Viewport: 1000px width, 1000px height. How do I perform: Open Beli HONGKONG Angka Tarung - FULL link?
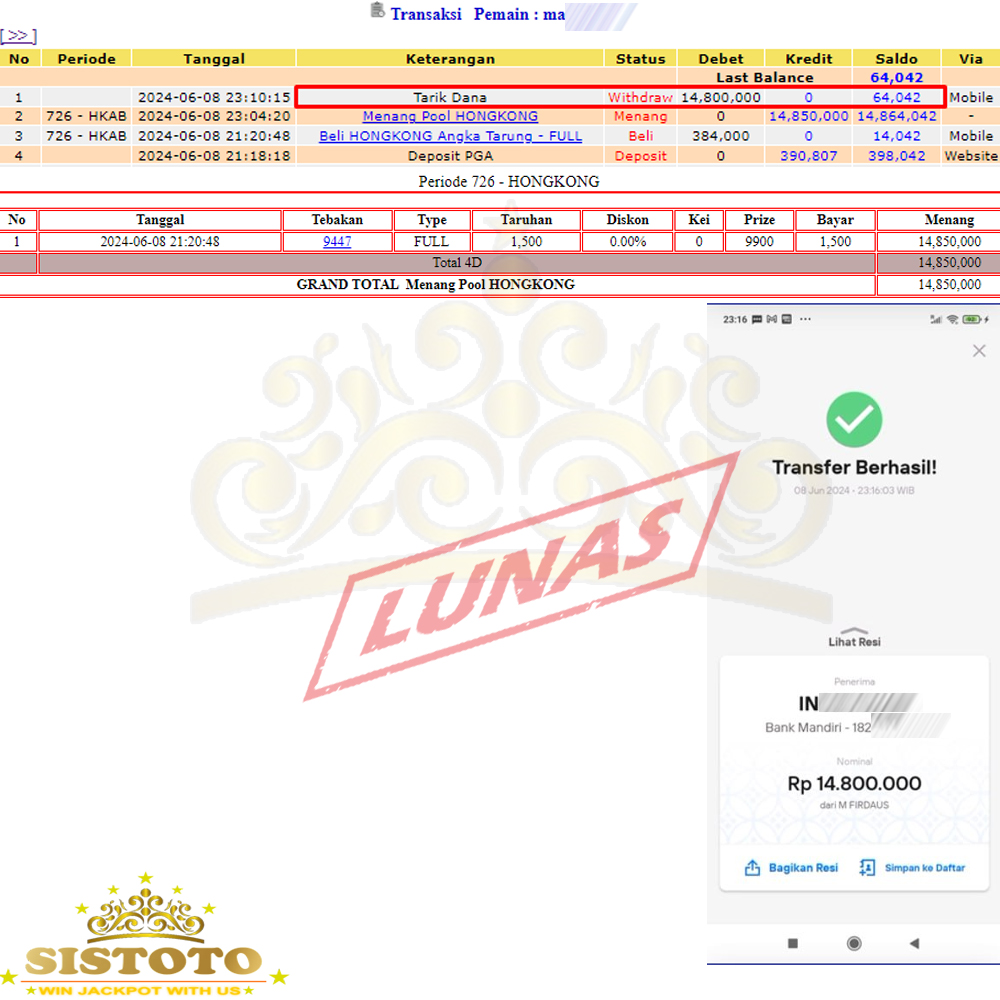(450, 136)
